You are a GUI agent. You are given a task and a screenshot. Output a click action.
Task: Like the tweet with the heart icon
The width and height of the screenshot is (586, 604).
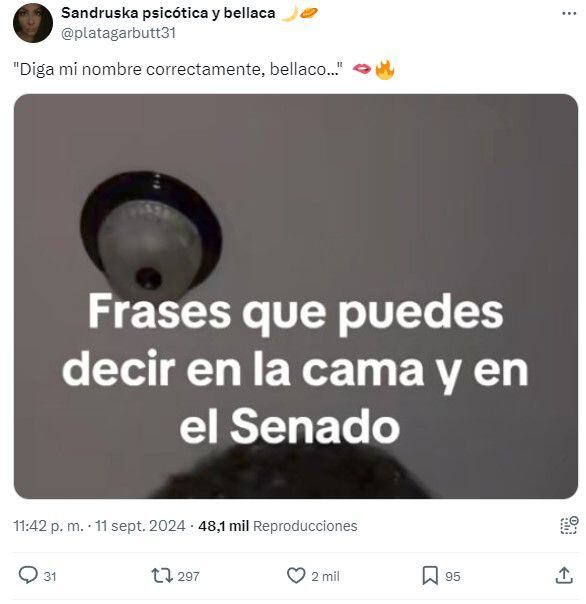point(296,576)
